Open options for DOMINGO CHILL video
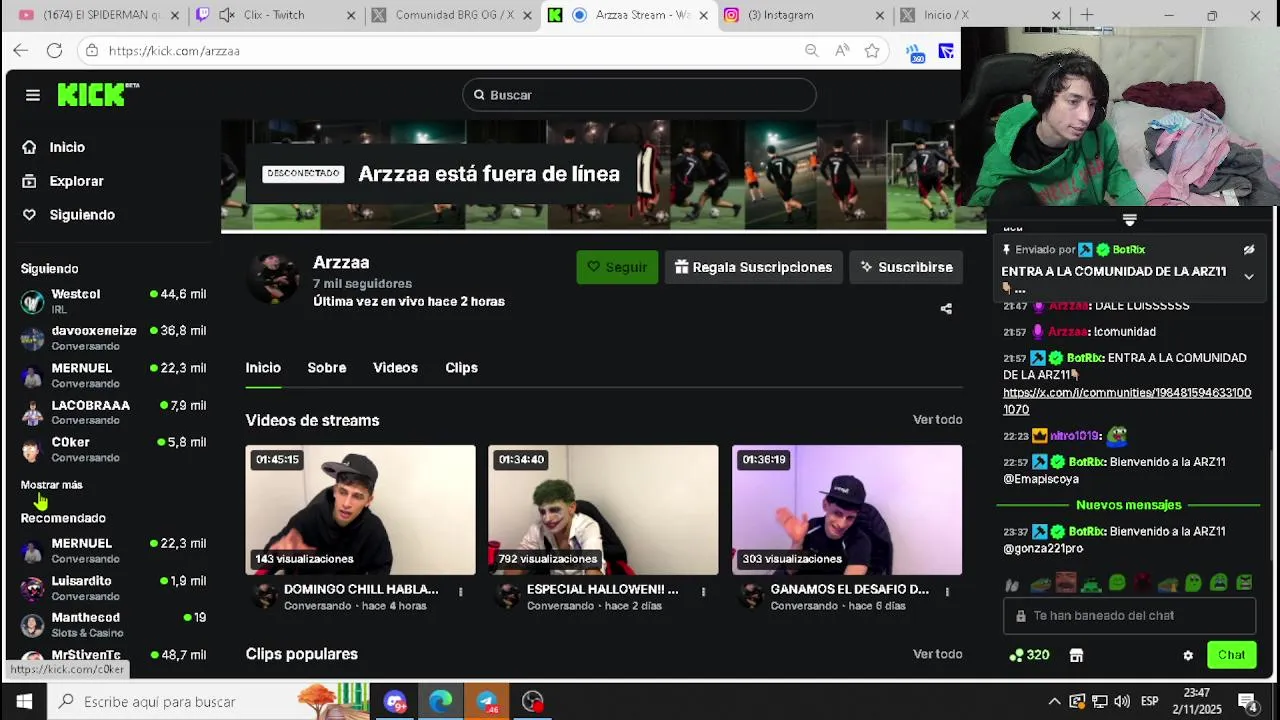 click(x=460, y=592)
